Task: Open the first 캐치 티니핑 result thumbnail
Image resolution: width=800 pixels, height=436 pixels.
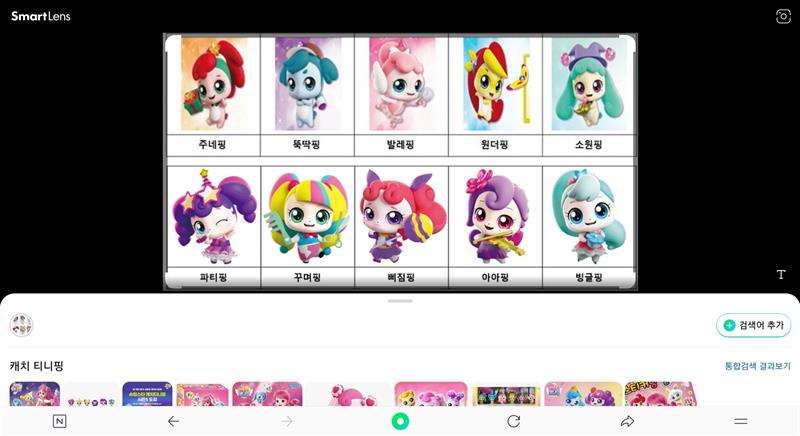Action: 35,394
